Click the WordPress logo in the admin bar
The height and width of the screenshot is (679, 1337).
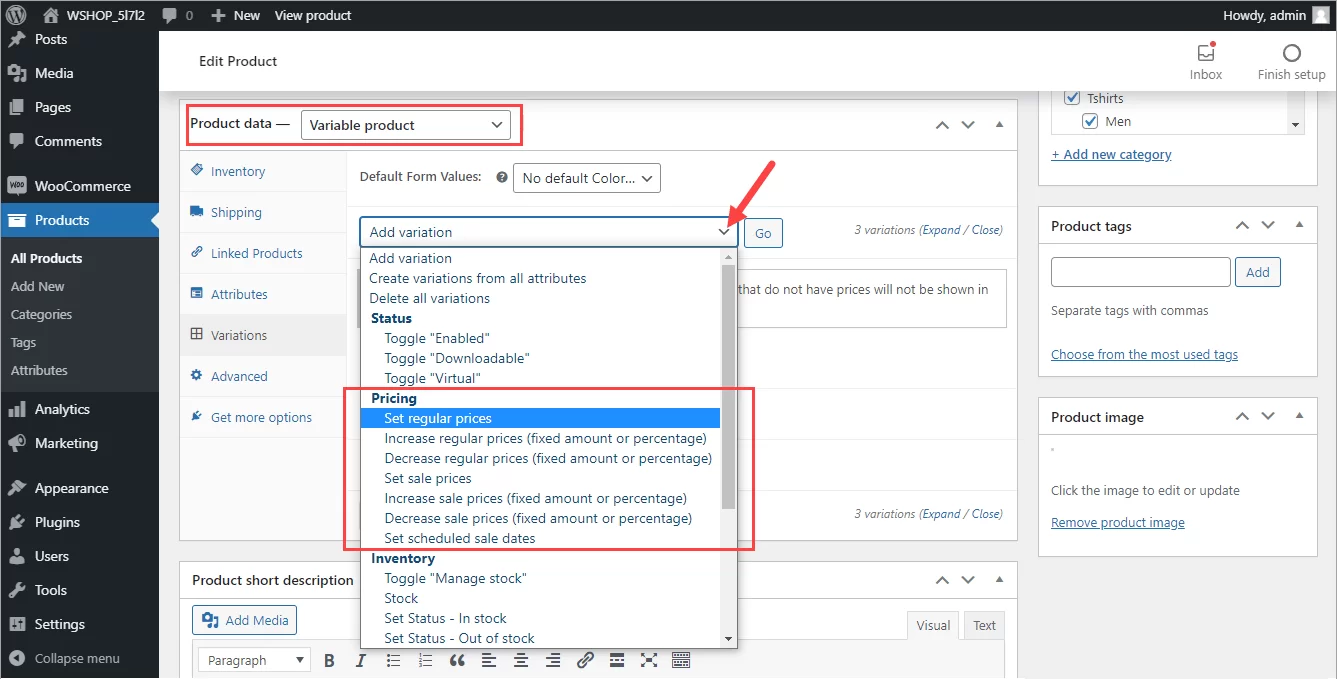[x=16, y=14]
